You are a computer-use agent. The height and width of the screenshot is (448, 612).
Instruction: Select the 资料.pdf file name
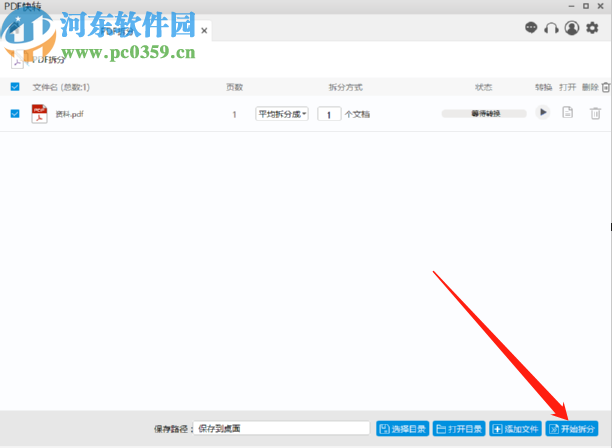[69, 114]
